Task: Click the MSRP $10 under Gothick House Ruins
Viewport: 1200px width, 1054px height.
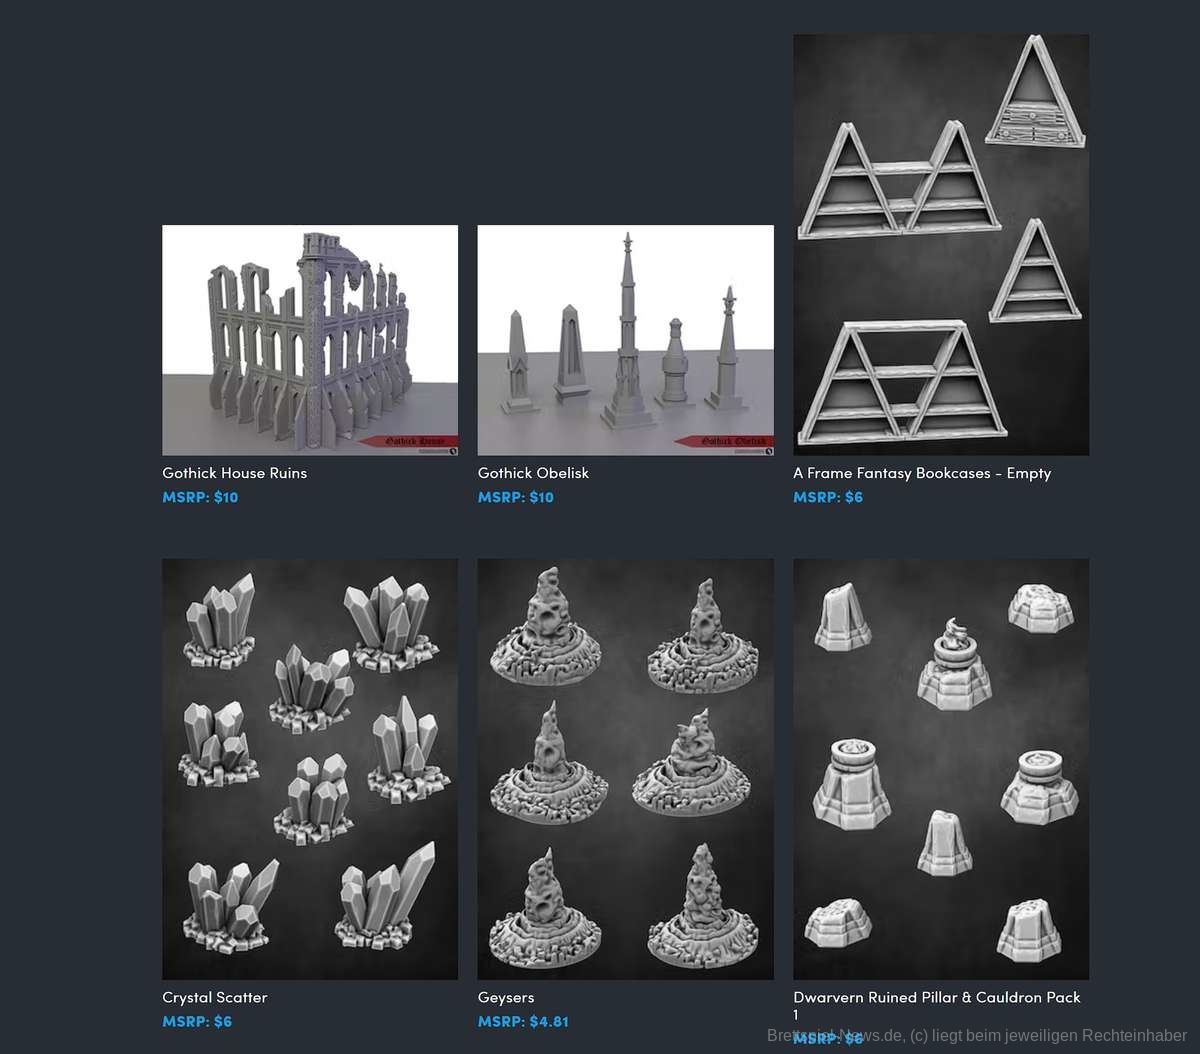Action: point(200,497)
